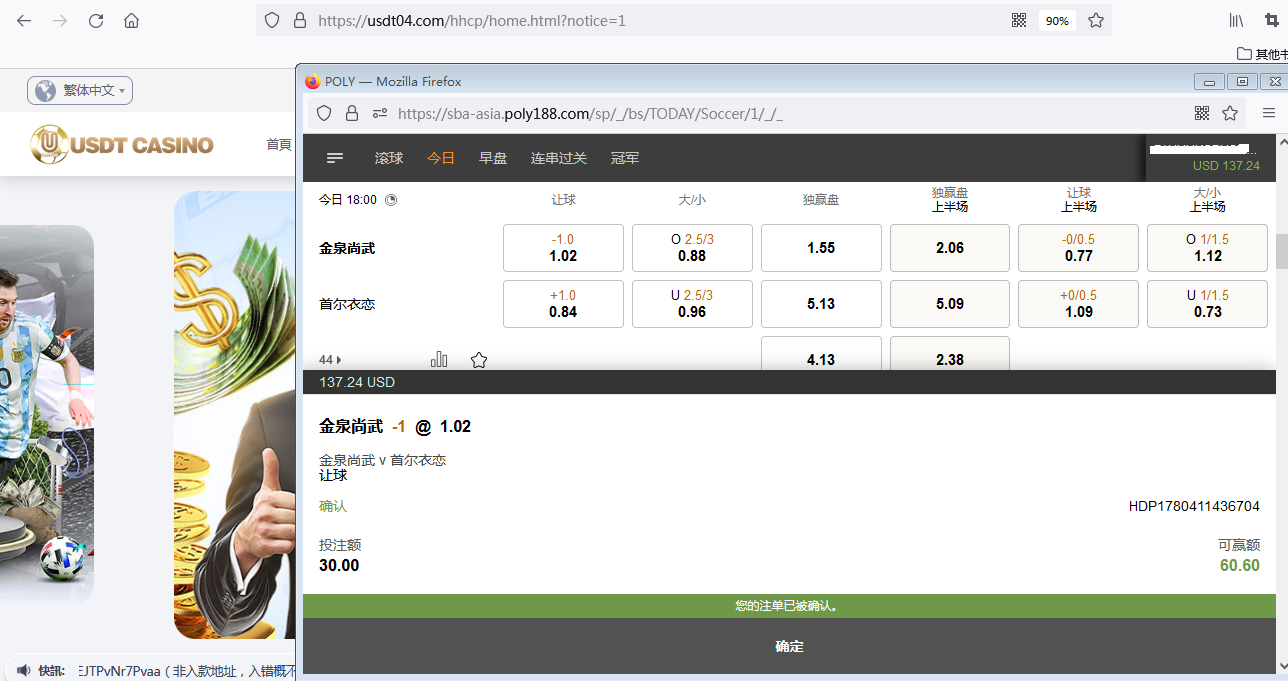
Task: Switch to the 早盘 tab
Action: 493,158
